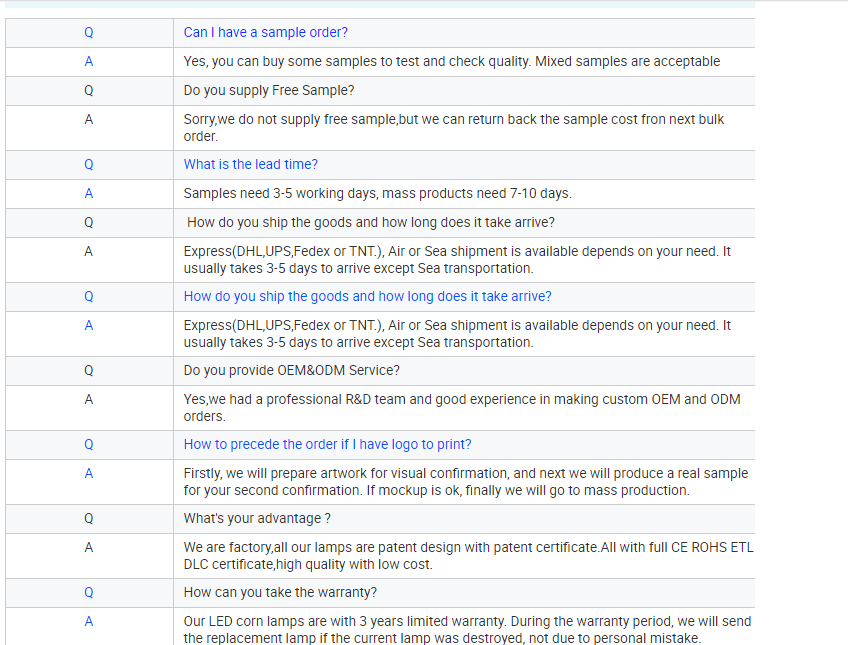Image resolution: width=848 pixels, height=645 pixels.
Task: Click the answer mentioning professional R&D team
Action: point(462,408)
